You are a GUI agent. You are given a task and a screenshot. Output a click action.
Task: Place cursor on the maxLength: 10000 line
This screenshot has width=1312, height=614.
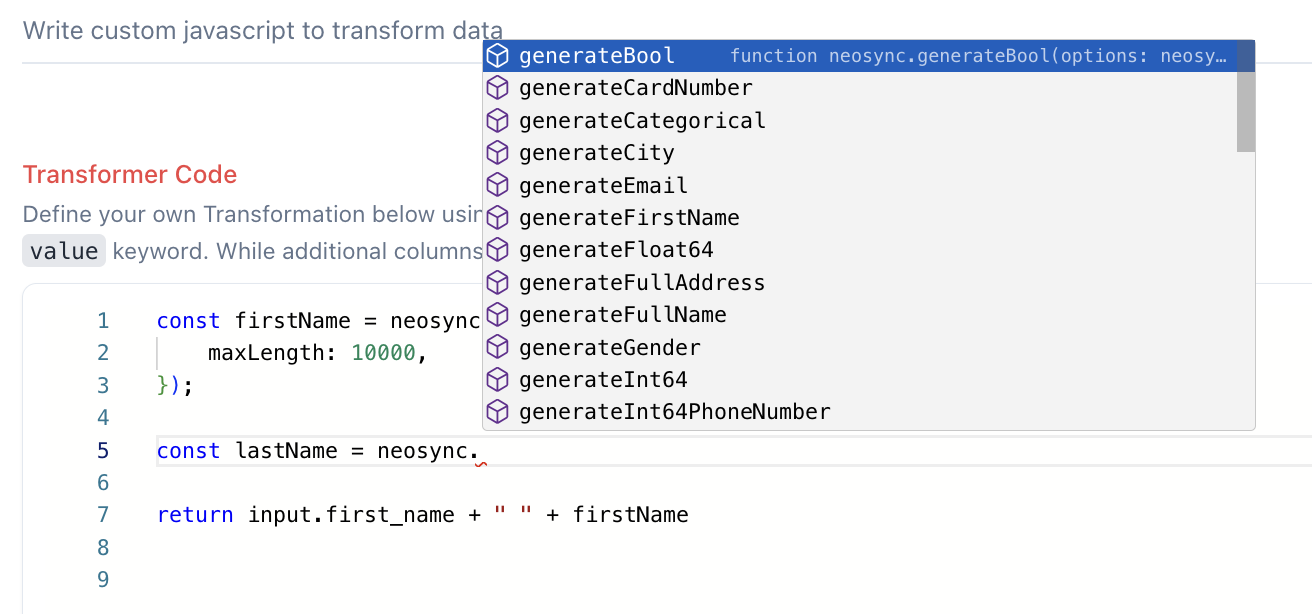[318, 353]
